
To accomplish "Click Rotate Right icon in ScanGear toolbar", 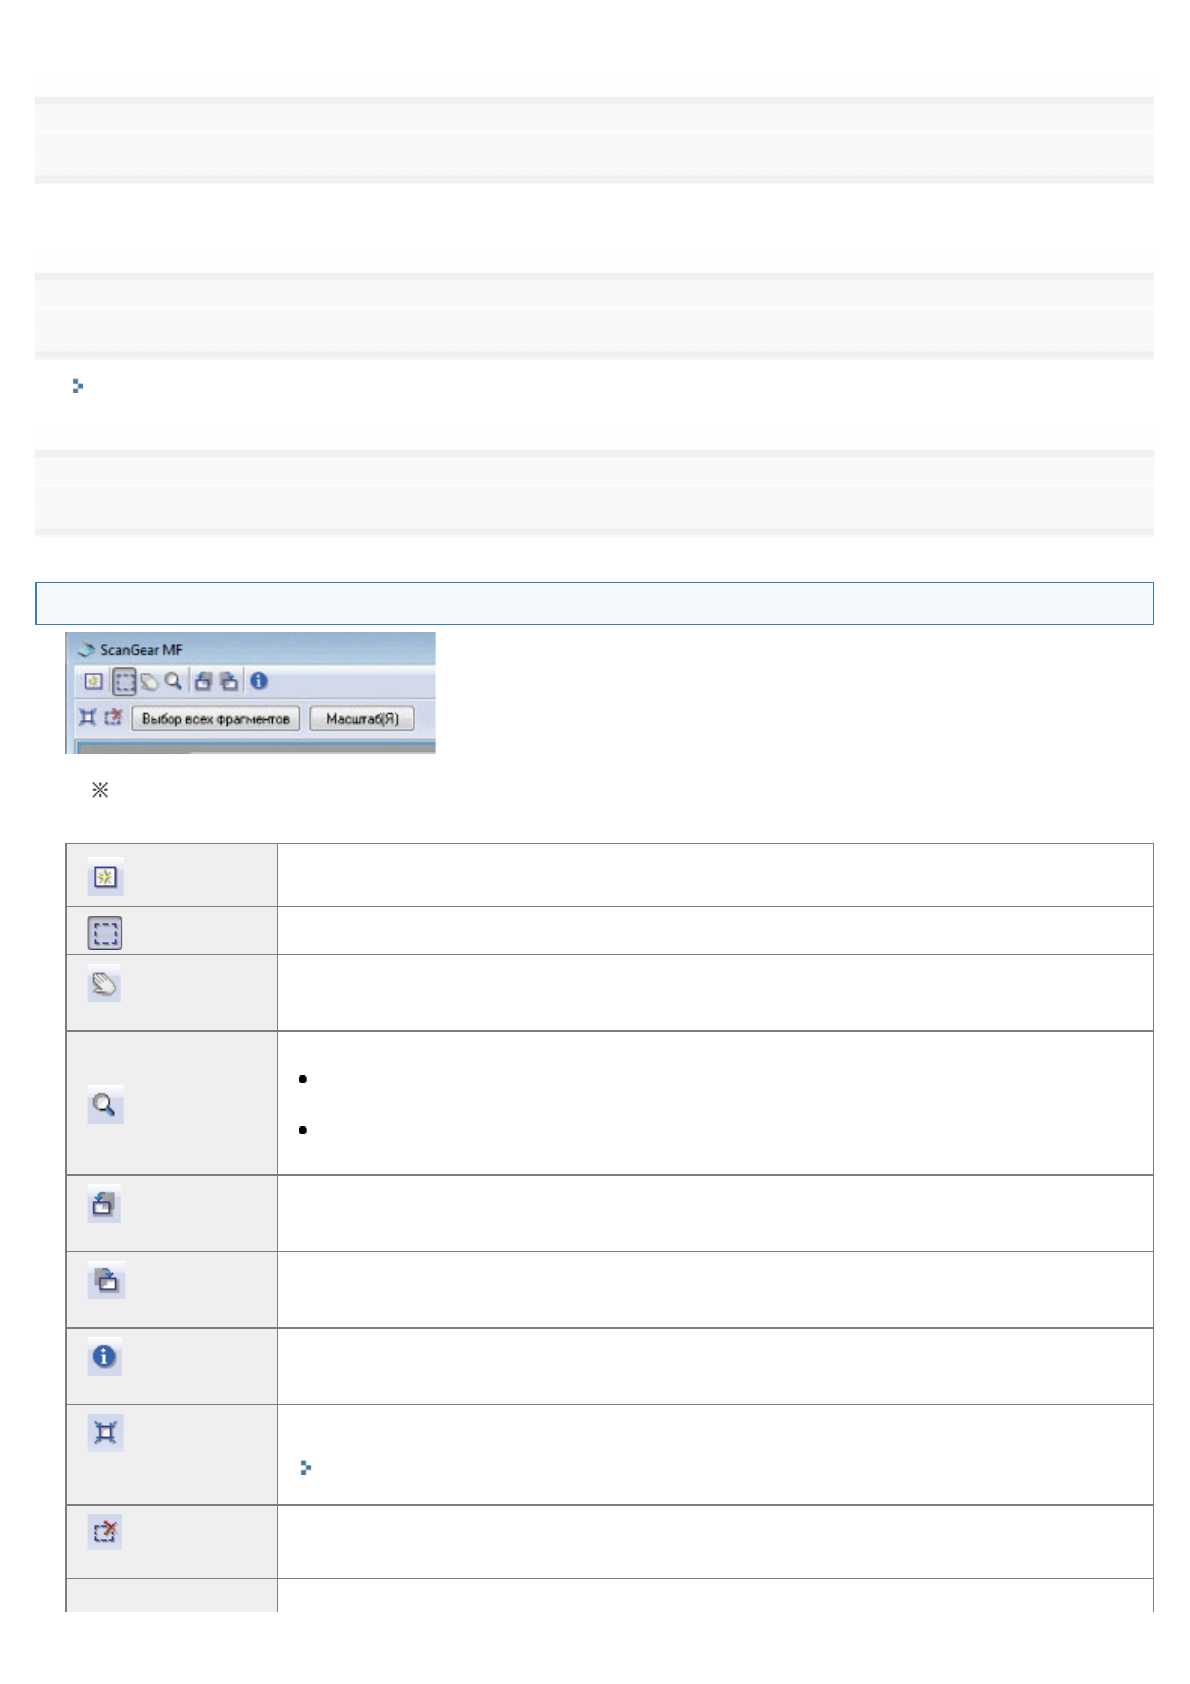I will pos(229,682).
